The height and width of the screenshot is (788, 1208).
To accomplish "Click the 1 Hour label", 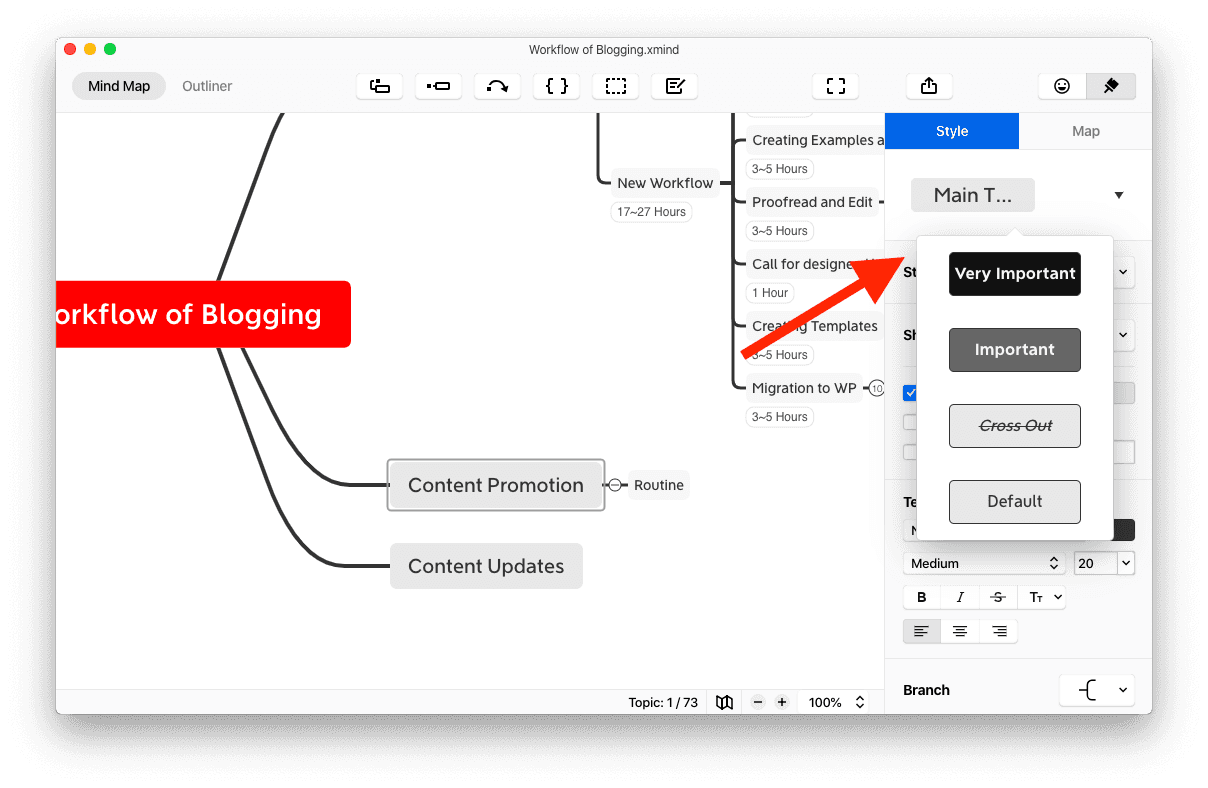I will click(x=769, y=293).
